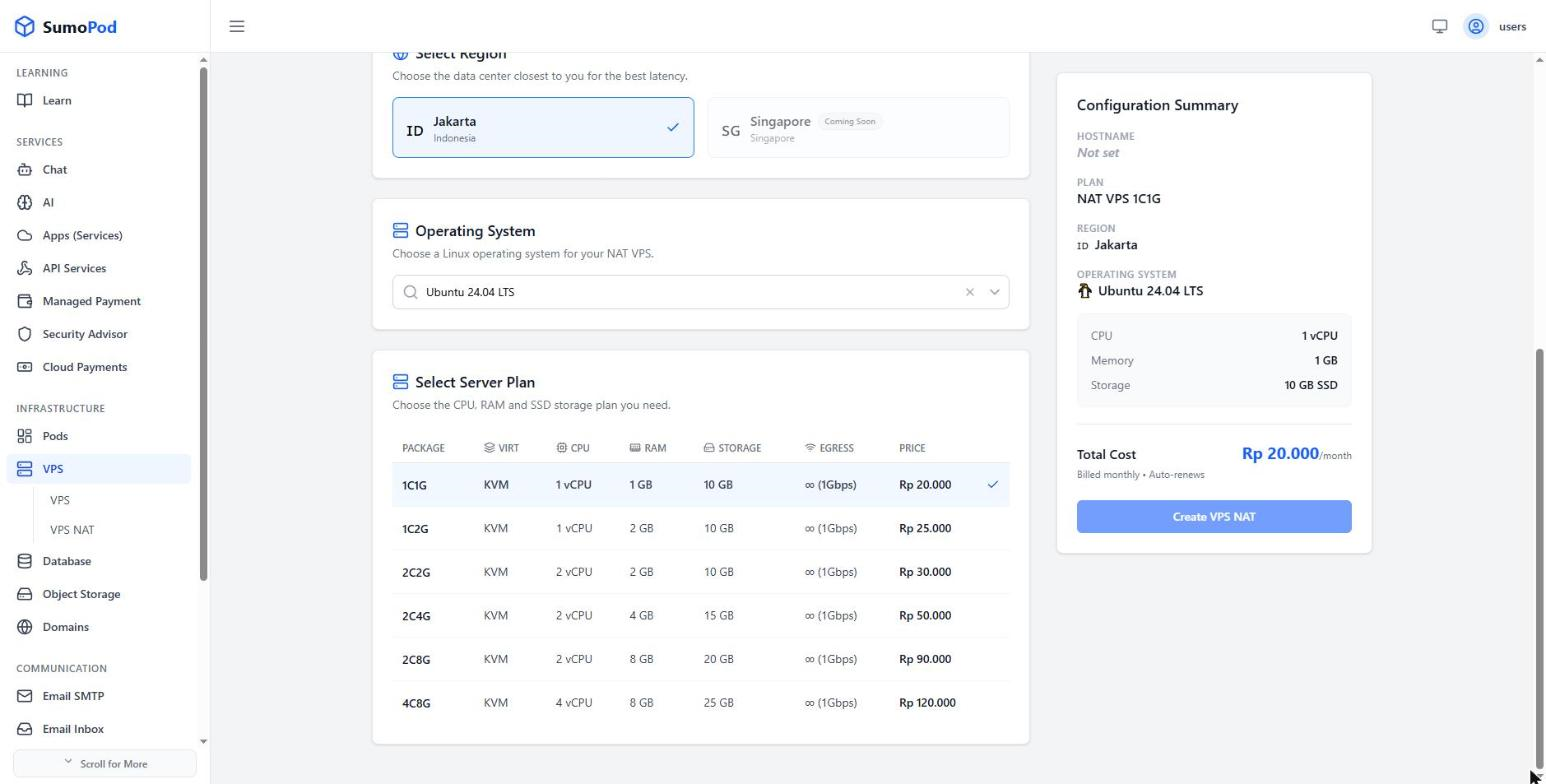This screenshot has width=1546, height=784.
Task: Choose the 2C8G plan row
Action: click(701, 660)
